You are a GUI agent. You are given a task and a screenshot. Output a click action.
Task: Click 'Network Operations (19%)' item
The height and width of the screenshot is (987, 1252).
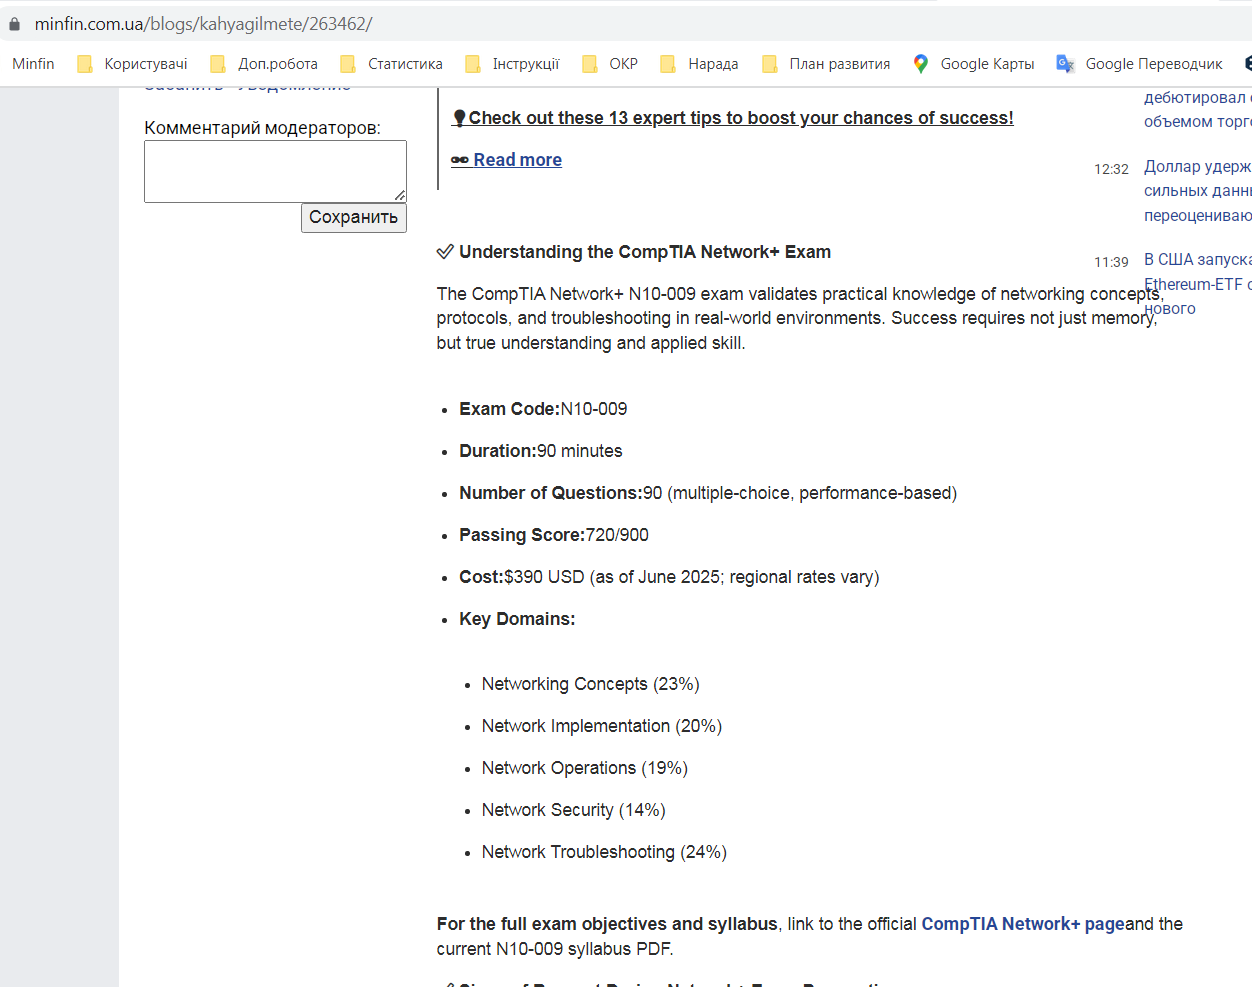585,768
